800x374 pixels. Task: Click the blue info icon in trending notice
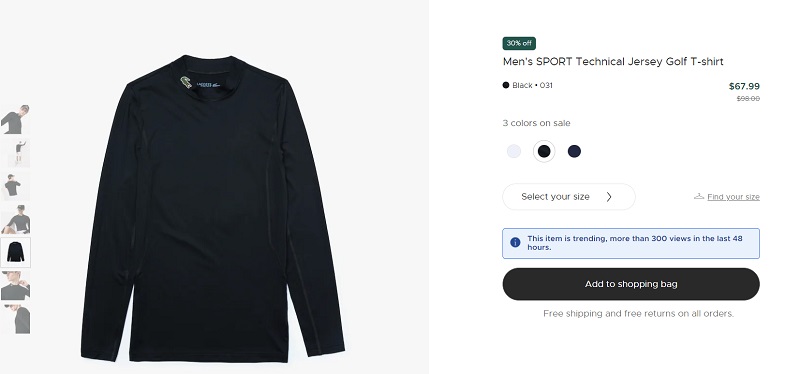pos(515,242)
